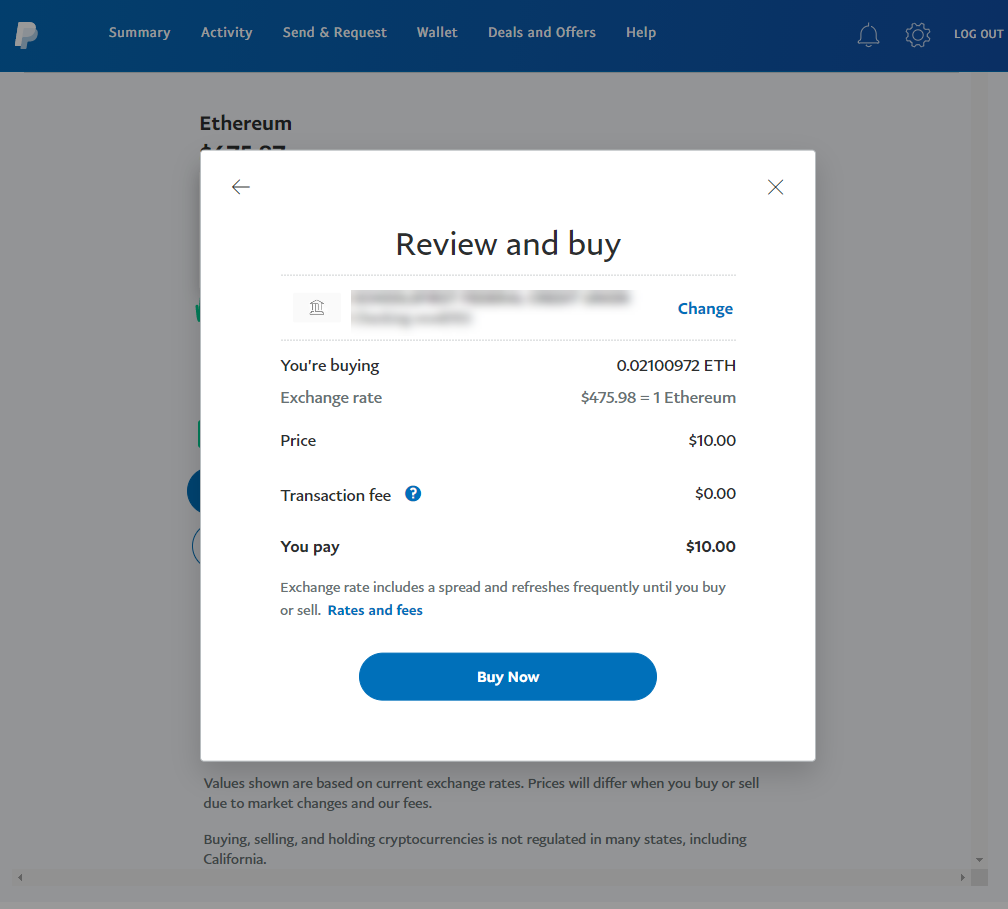Open Deals and Offers
Screen dimensions: 1008x909
pyautogui.click(x=542, y=33)
